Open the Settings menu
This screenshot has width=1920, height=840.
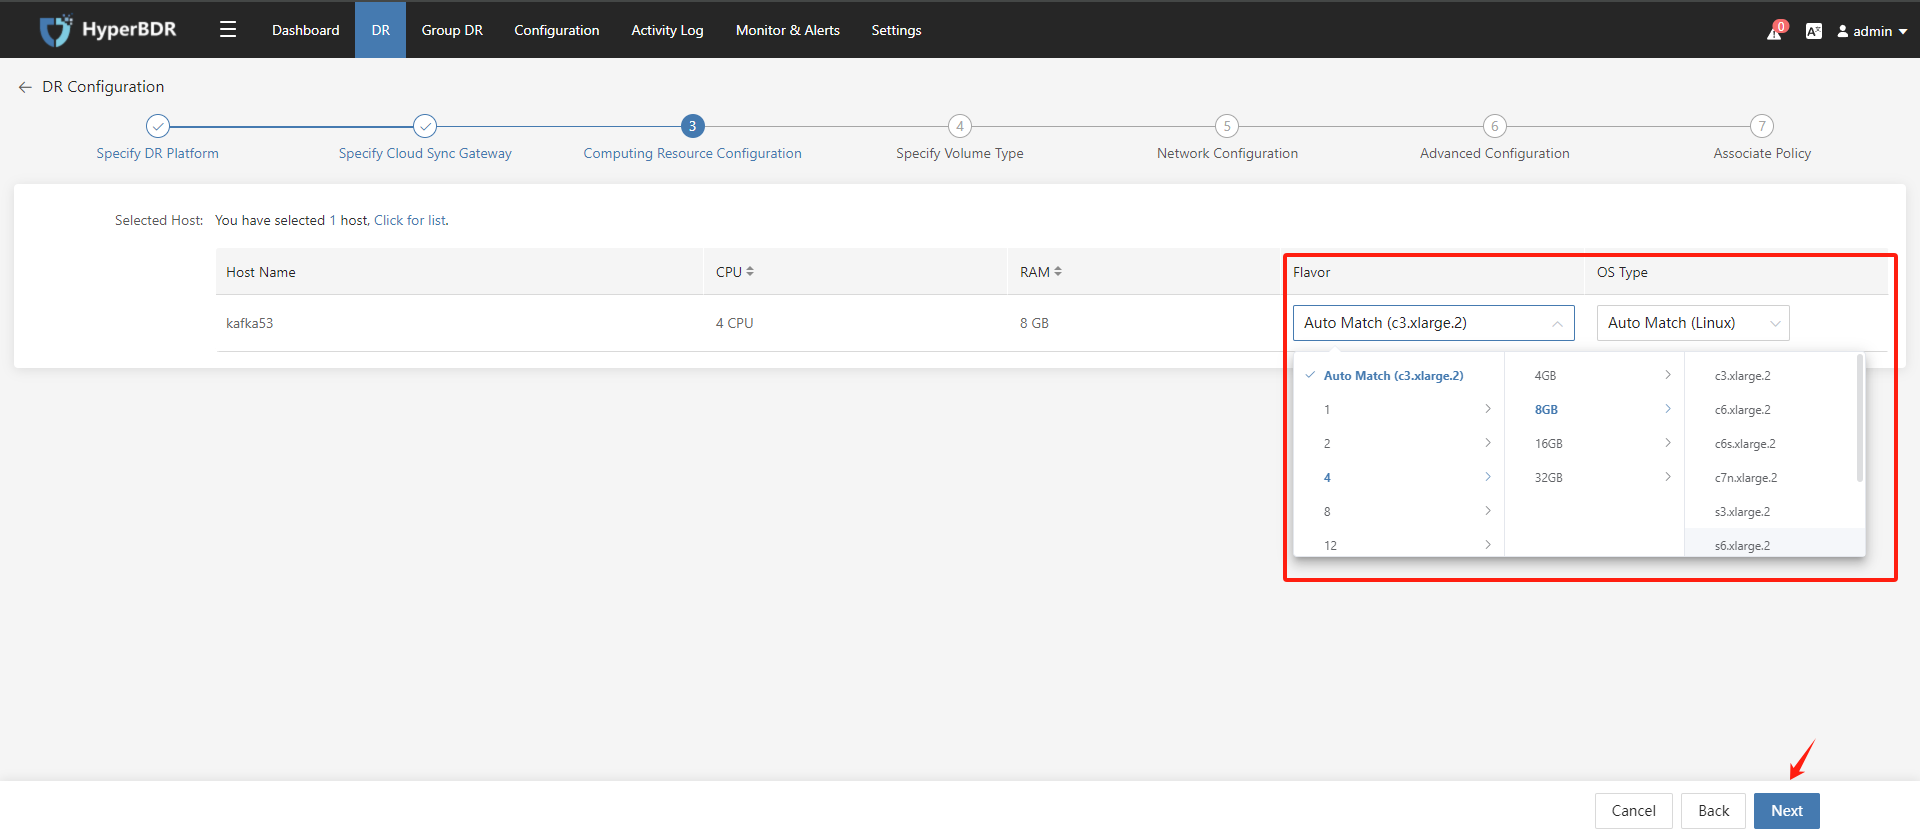tap(896, 30)
